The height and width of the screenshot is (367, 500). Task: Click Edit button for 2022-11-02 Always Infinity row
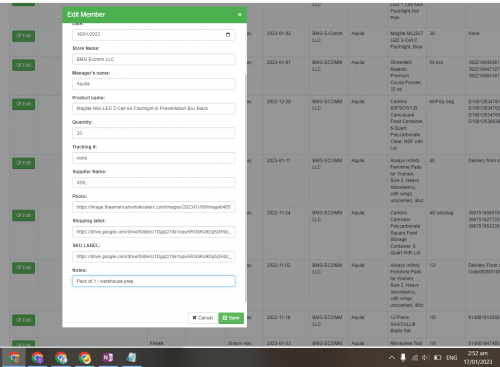pyautogui.click(x=23, y=268)
